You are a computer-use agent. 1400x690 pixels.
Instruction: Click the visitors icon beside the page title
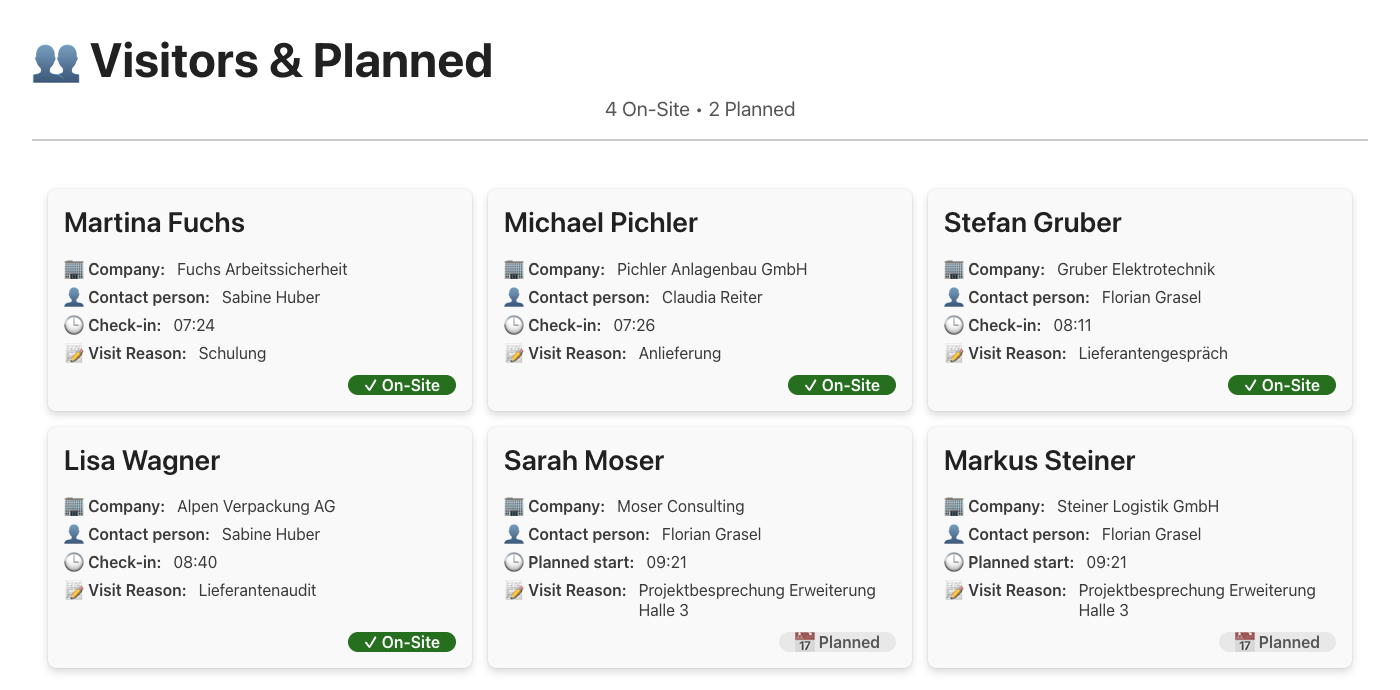(56, 61)
